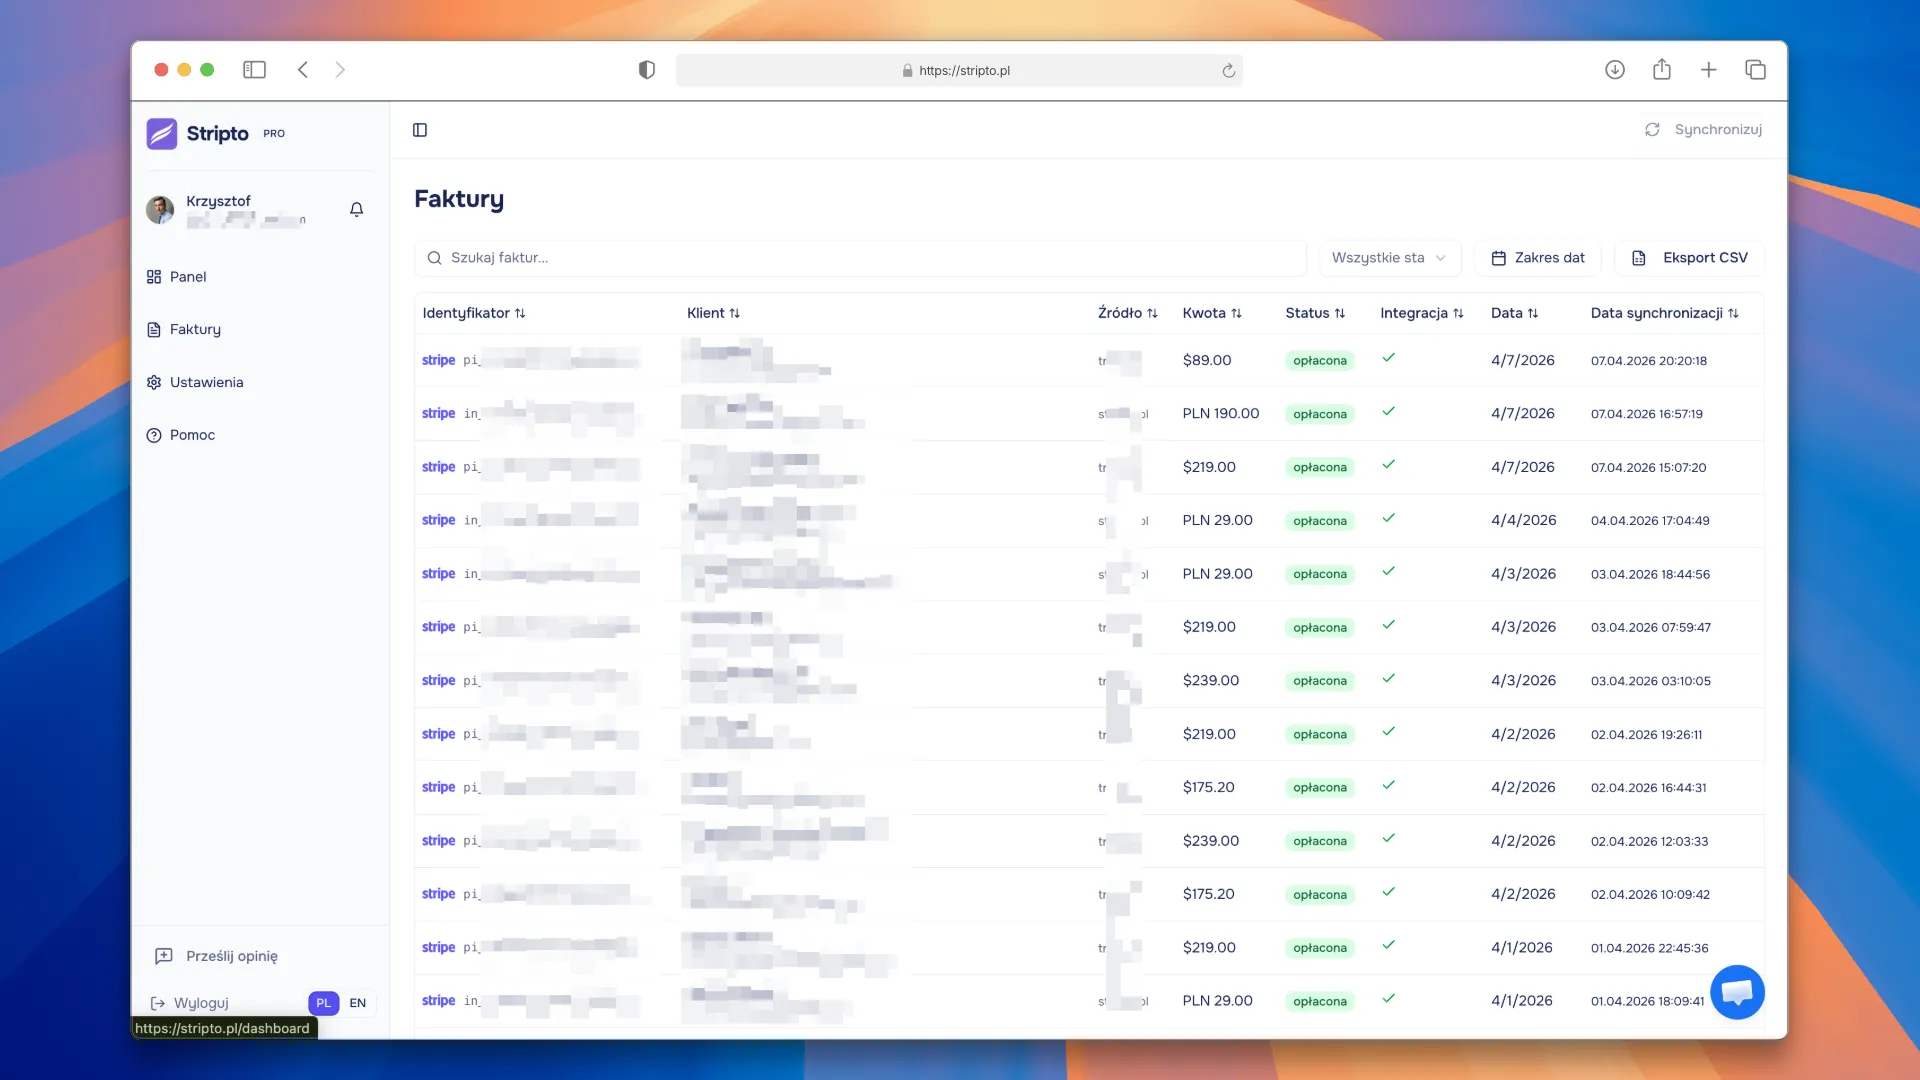Screen dimensions: 1920x1080
Task: Go to Panel in the sidebar
Action: 187,277
